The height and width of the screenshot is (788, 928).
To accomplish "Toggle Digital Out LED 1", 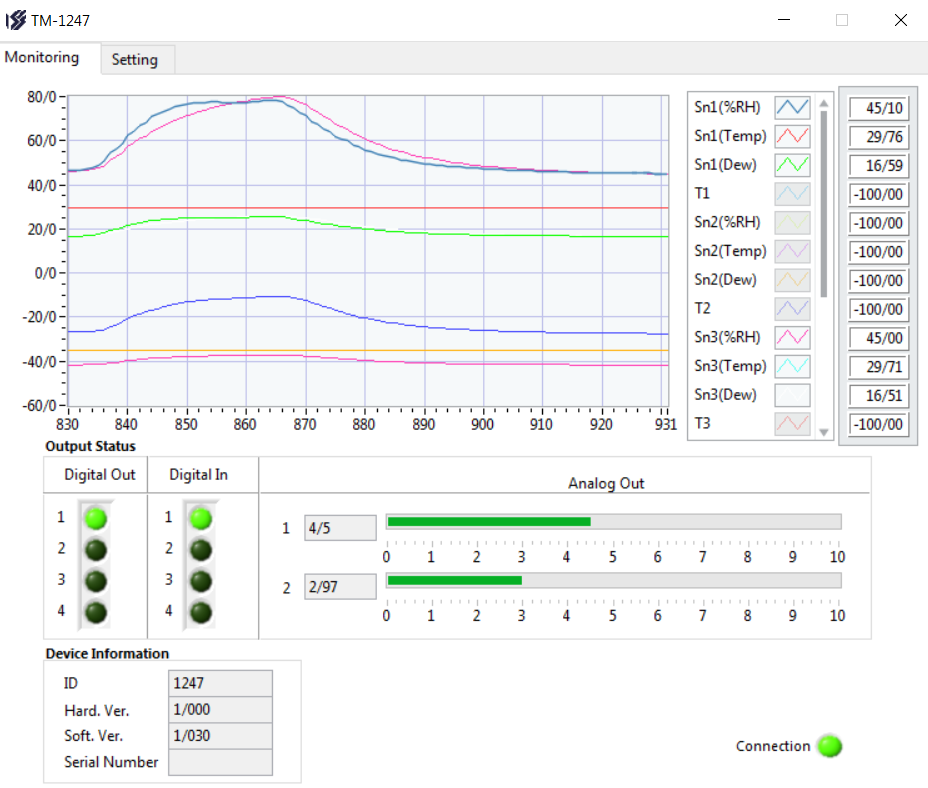I will click(x=96, y=518).
